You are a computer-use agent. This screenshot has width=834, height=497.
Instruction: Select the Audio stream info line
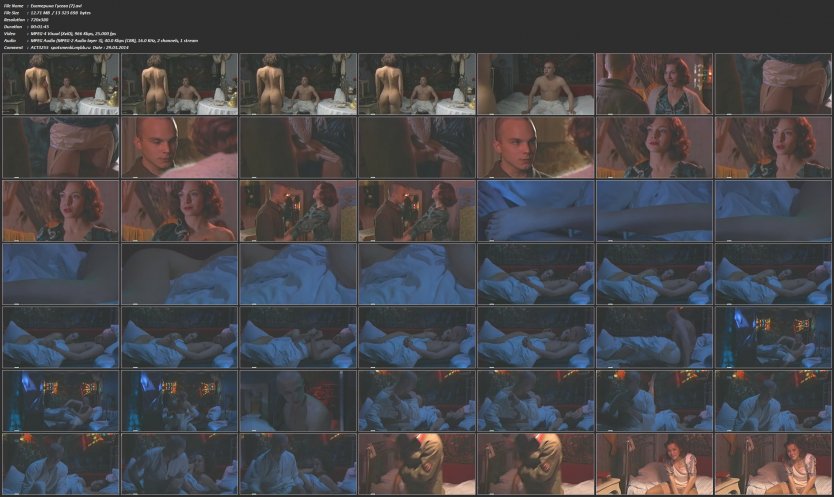(130, 40)
